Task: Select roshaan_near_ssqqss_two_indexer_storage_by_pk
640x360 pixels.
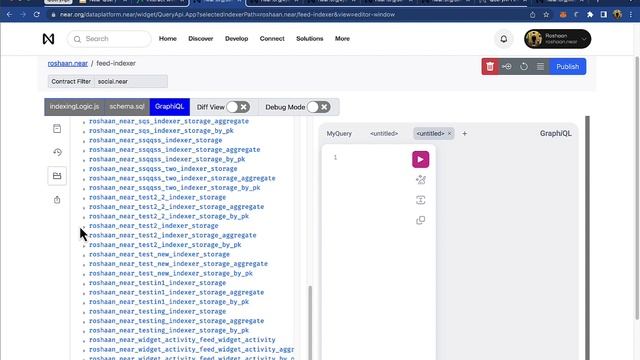Action: pyautogui.click(x=174, y=188)
